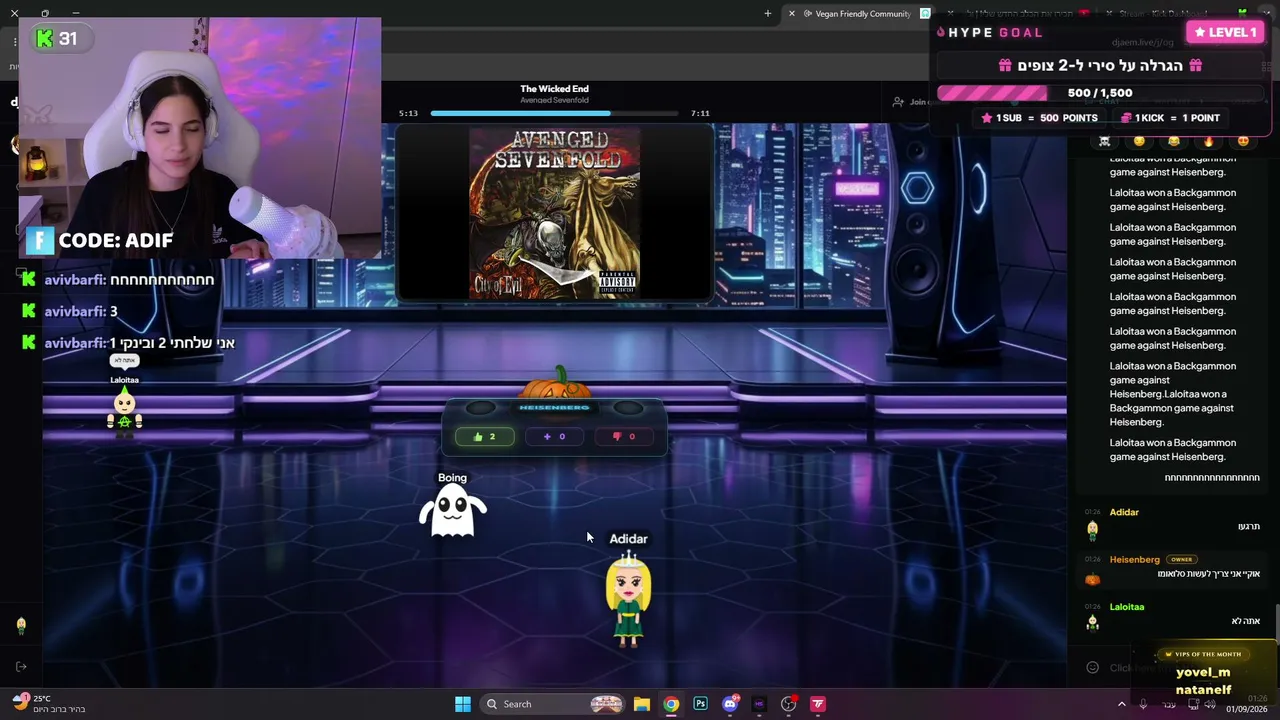Click Heisenberg's username in chat

(1134, 560)
